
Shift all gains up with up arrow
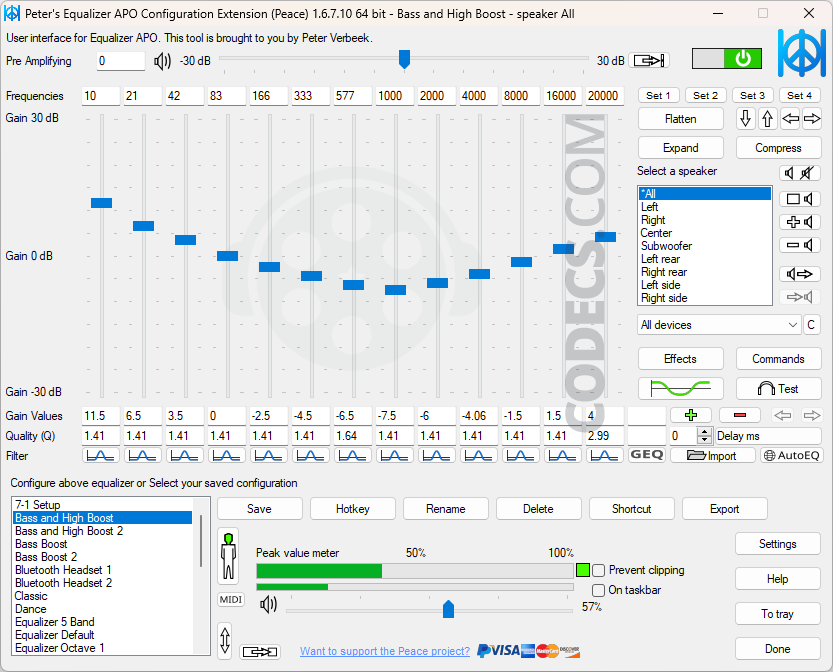tap(767, 118)
